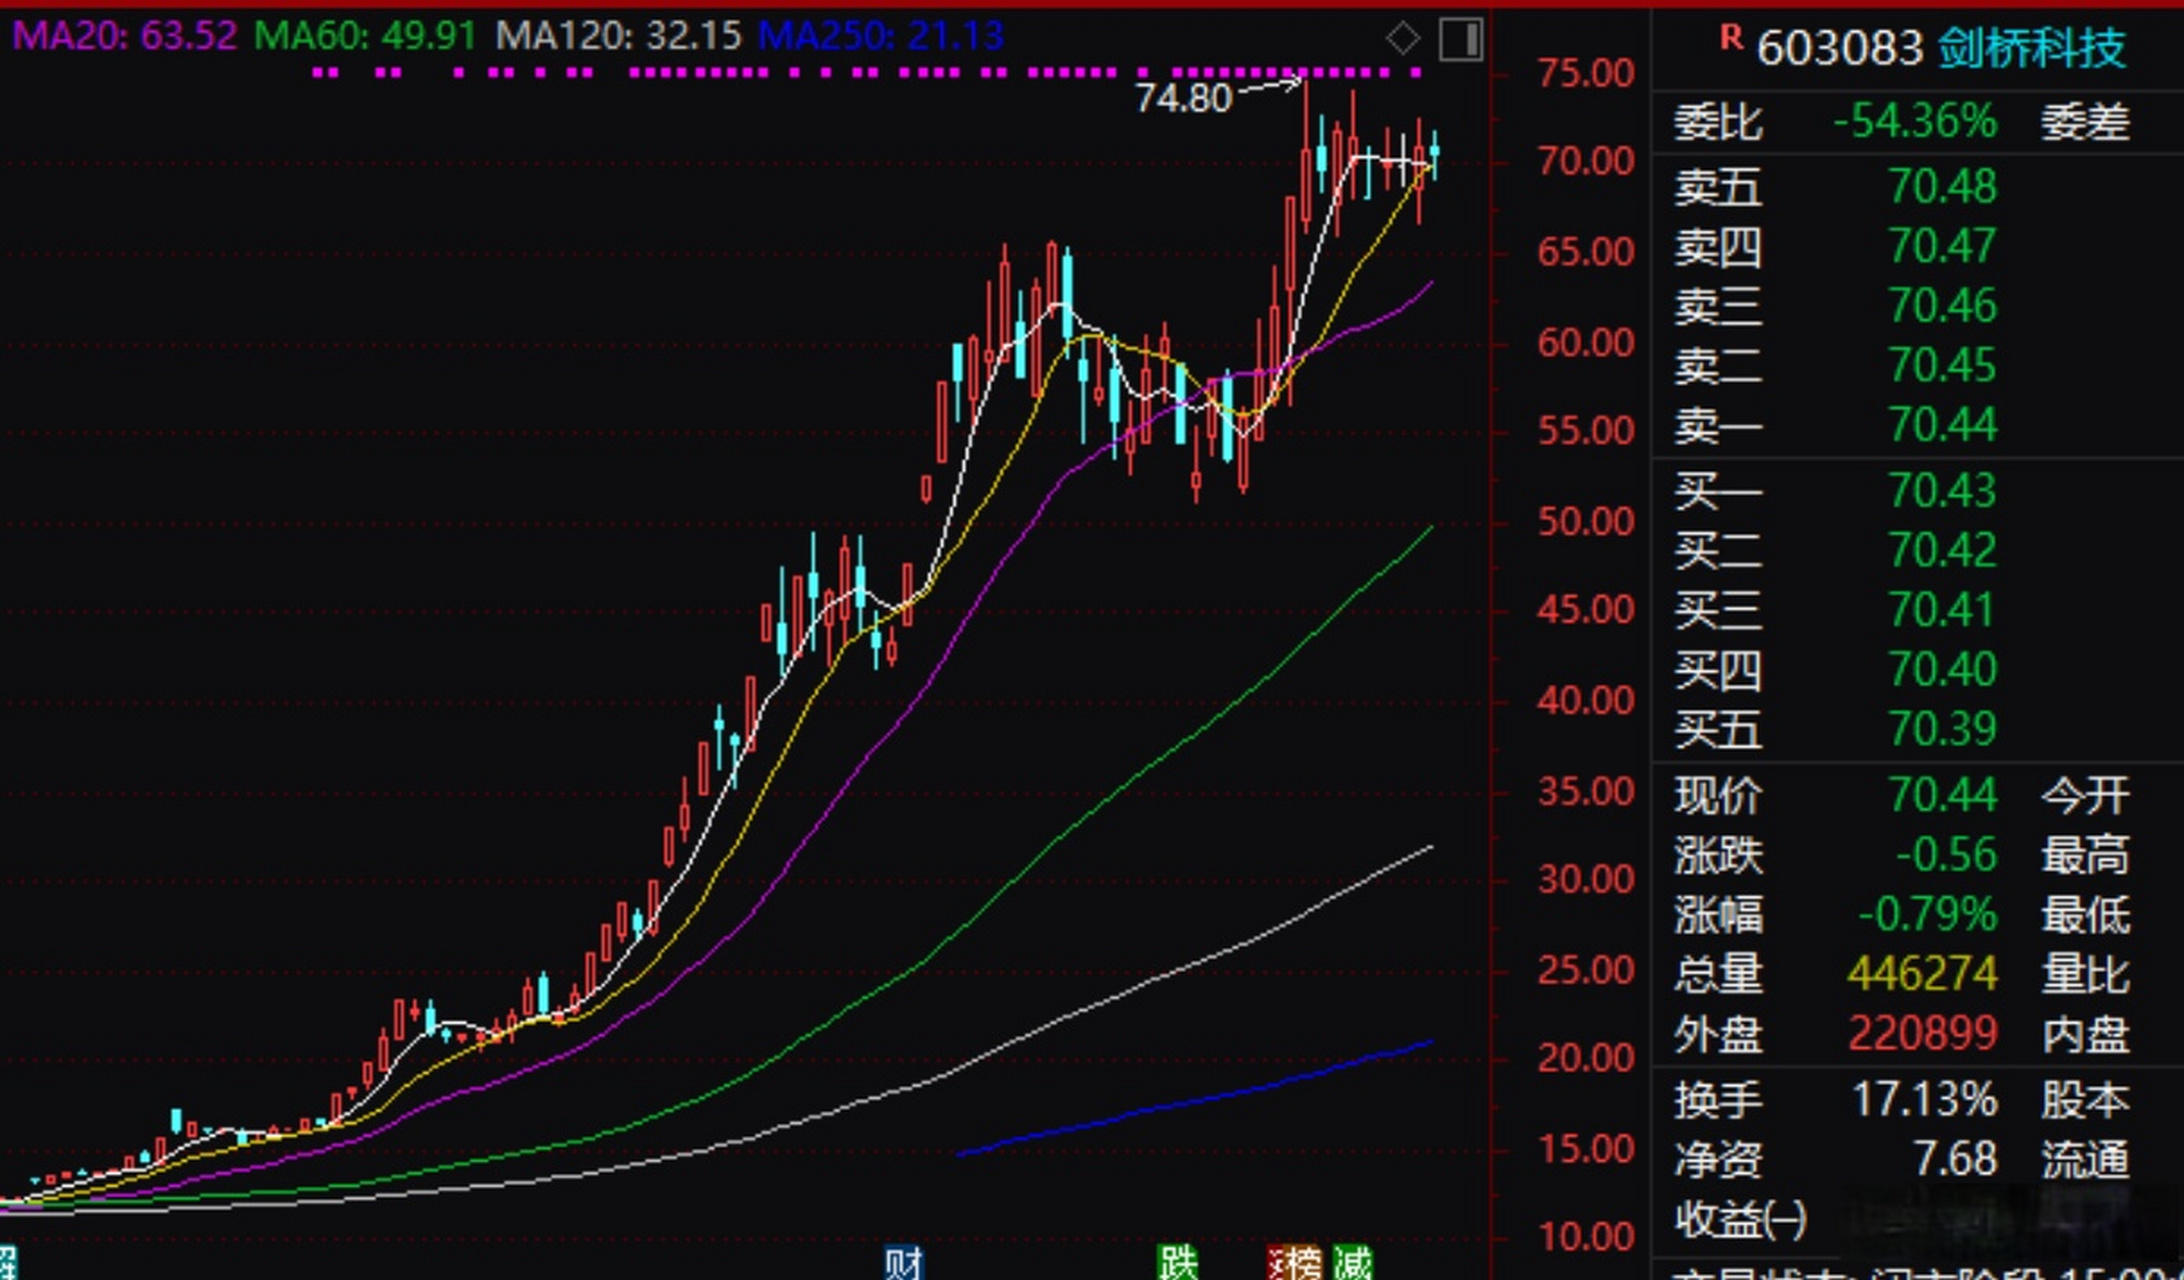Click stock code 603083 in header
The image size is (2184, 1280).
pos(1839,48)
